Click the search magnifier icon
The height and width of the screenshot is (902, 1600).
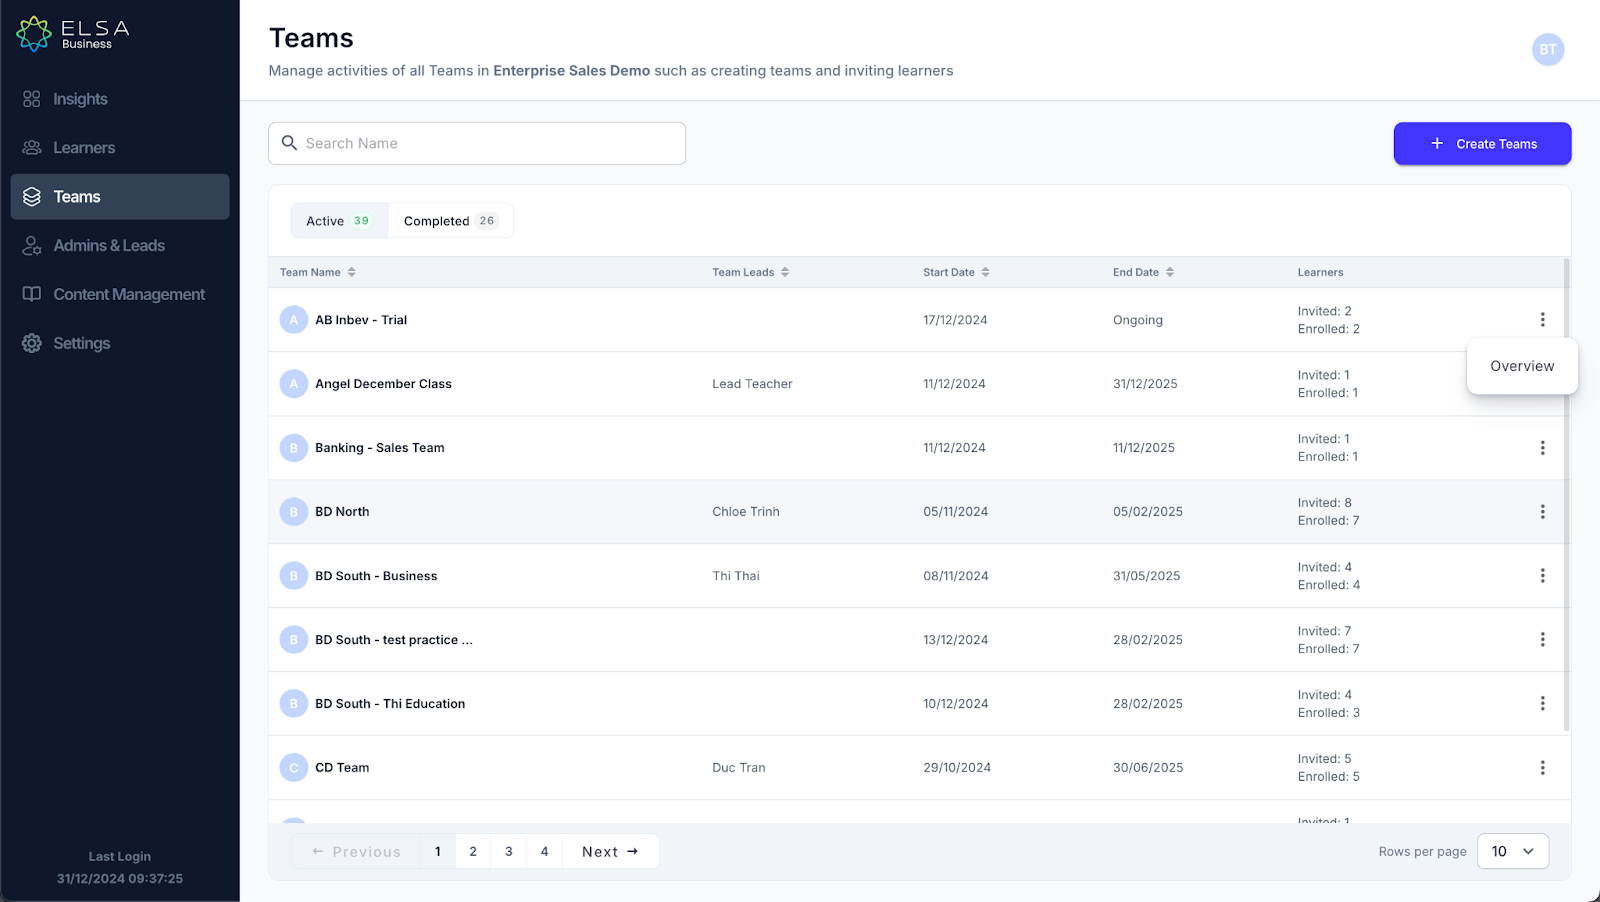(x=289, y=143)
